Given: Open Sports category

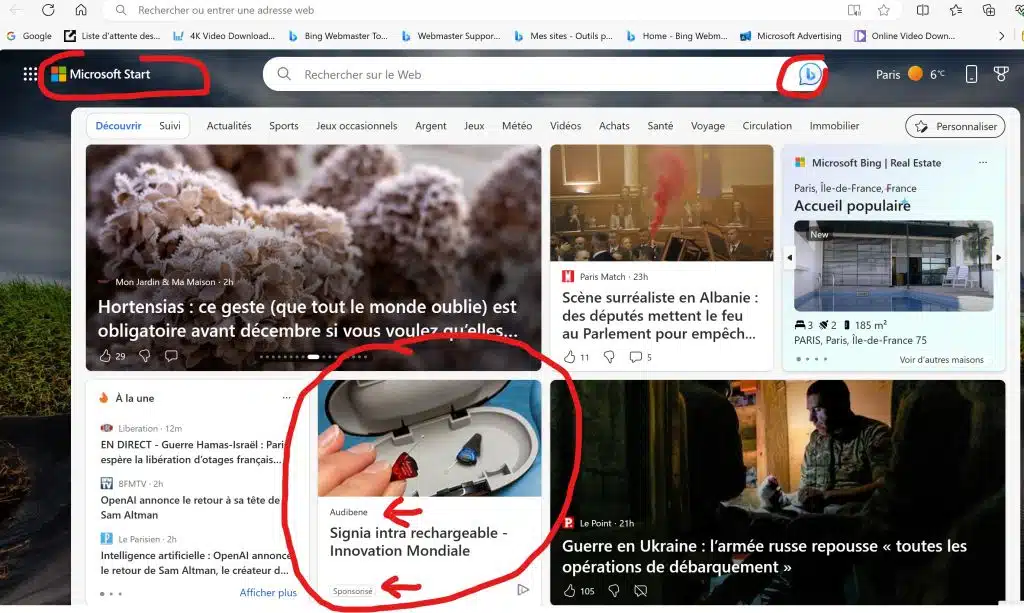Looking at the screenshot, I should (283, 126).
